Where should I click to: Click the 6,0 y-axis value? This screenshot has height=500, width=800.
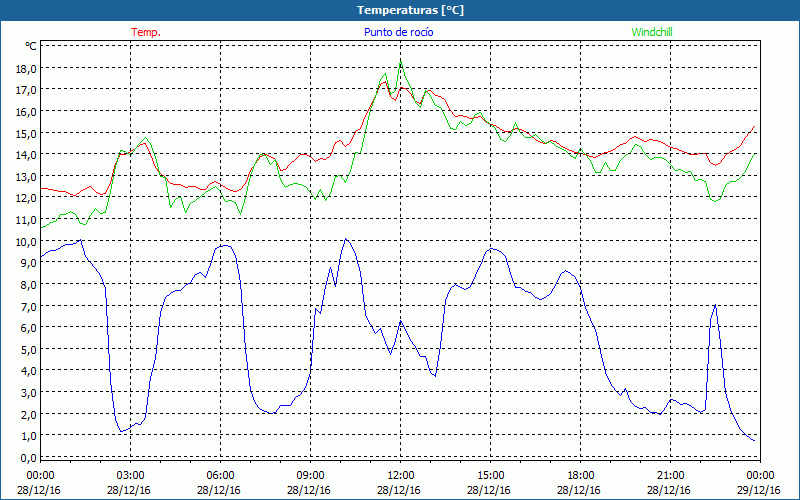[x=30, y=328]
